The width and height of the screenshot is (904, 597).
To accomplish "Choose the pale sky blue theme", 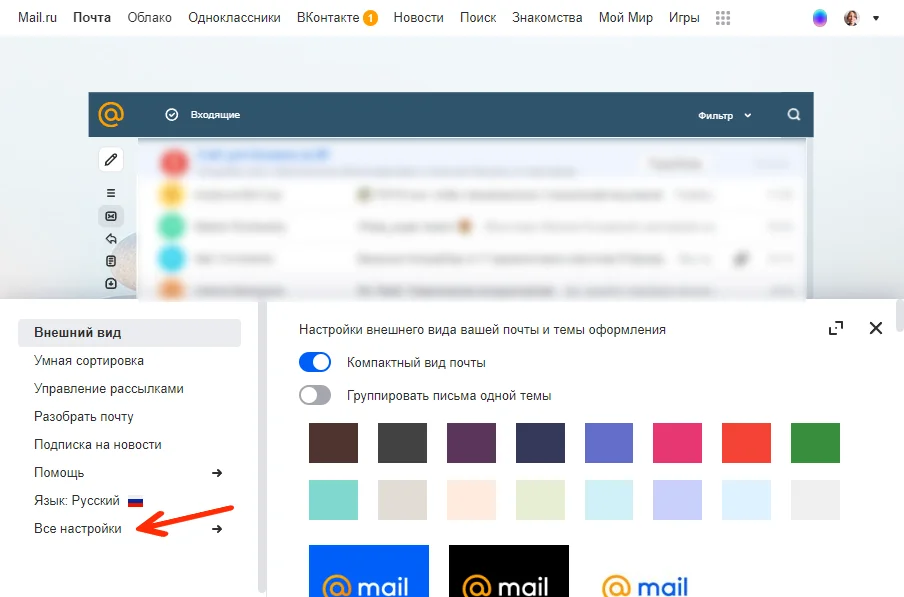I will click(746, 500).
